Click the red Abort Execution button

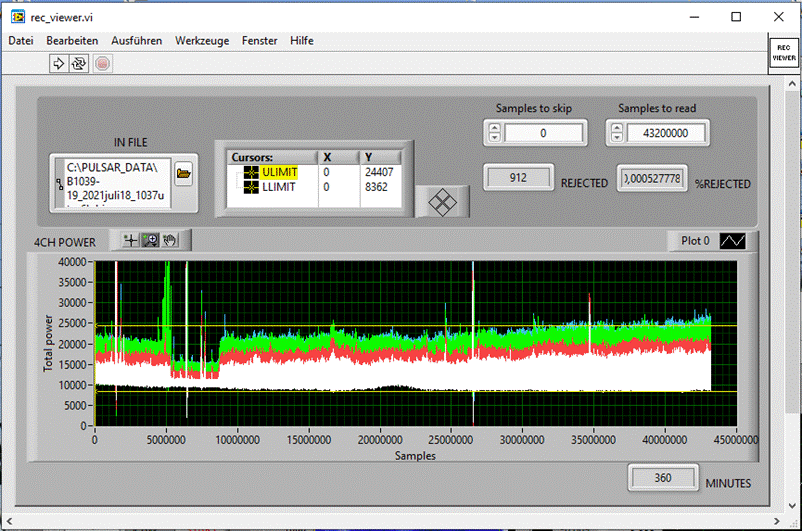point(103,63)
